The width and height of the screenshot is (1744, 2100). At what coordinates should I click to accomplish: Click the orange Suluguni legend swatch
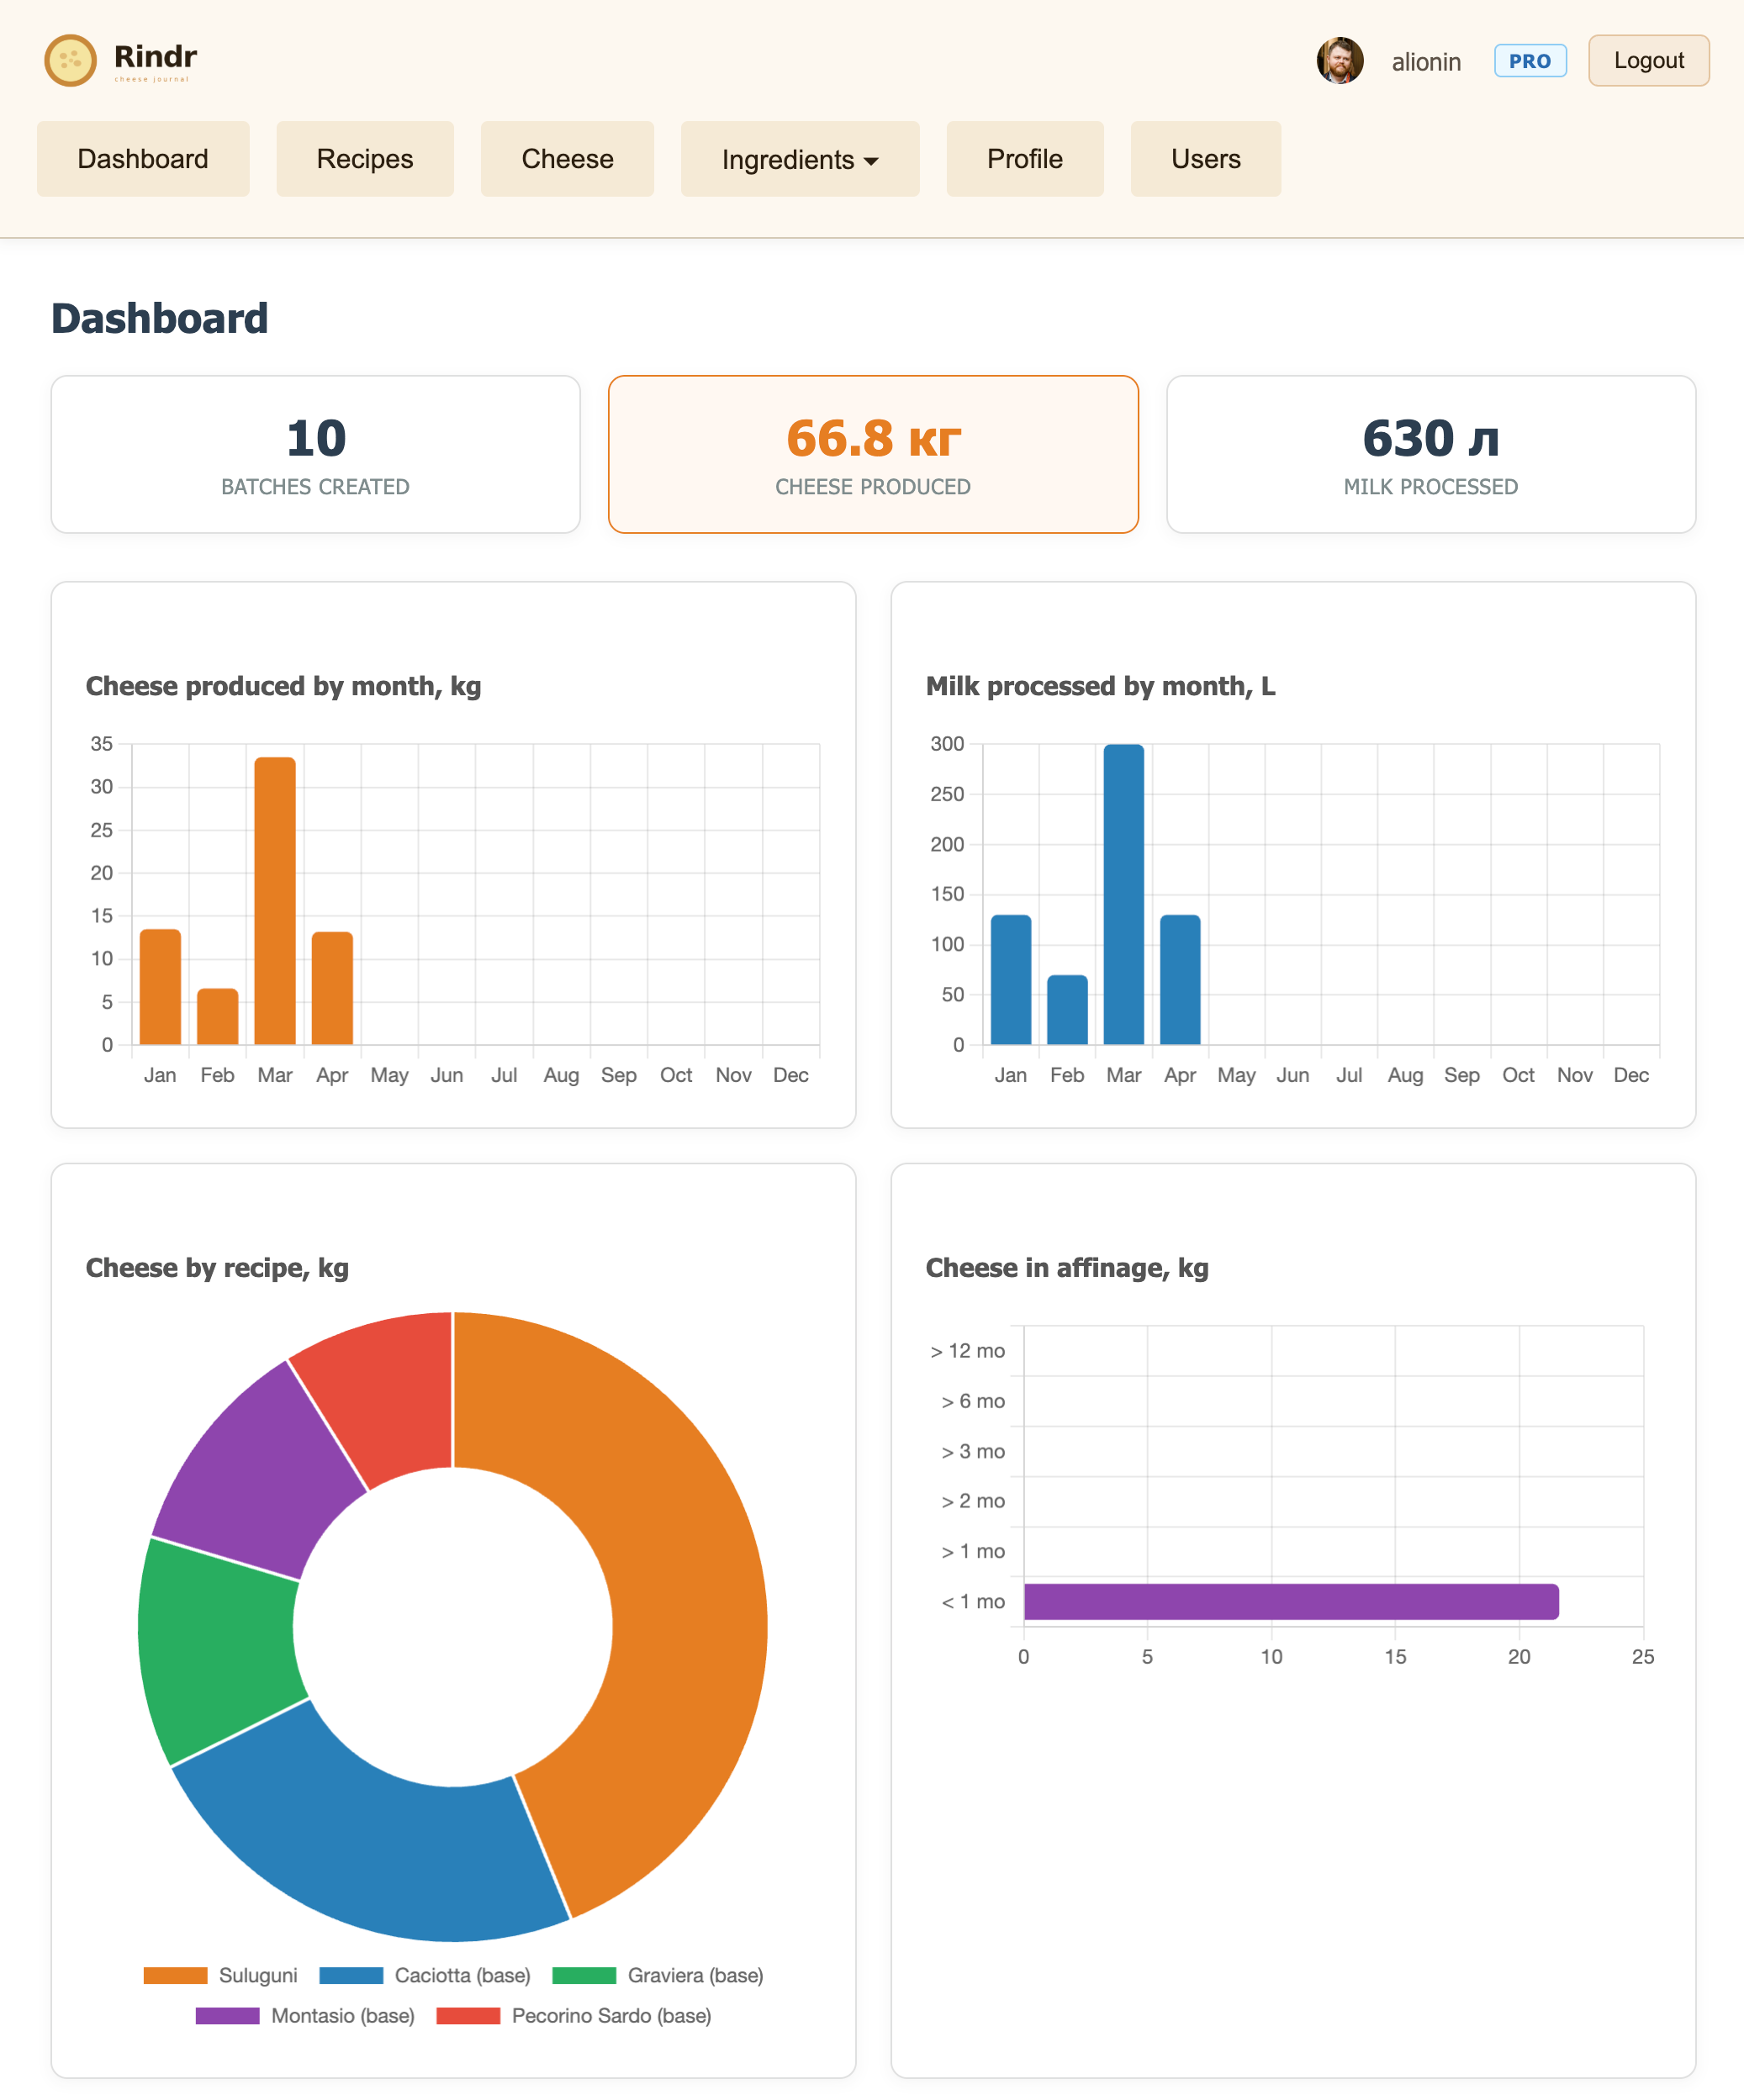pyautogui.click(x=177, y=1976)
